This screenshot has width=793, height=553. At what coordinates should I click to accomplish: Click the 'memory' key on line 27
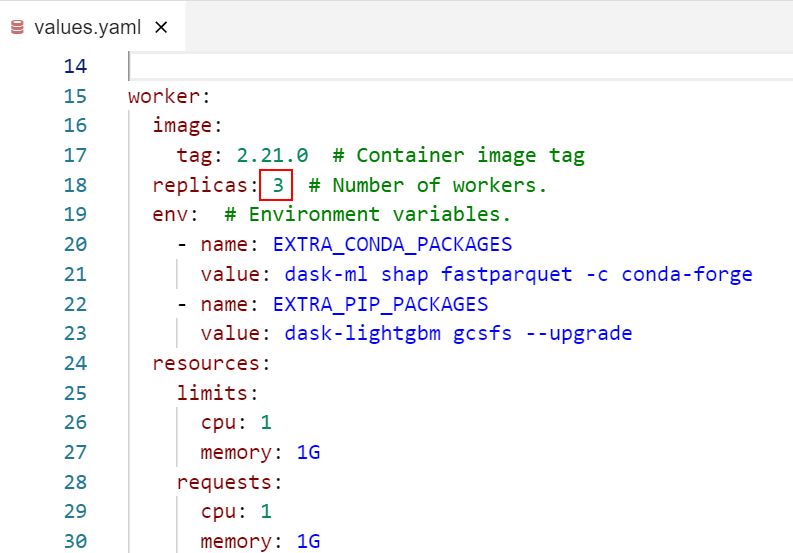pos(236,453)
